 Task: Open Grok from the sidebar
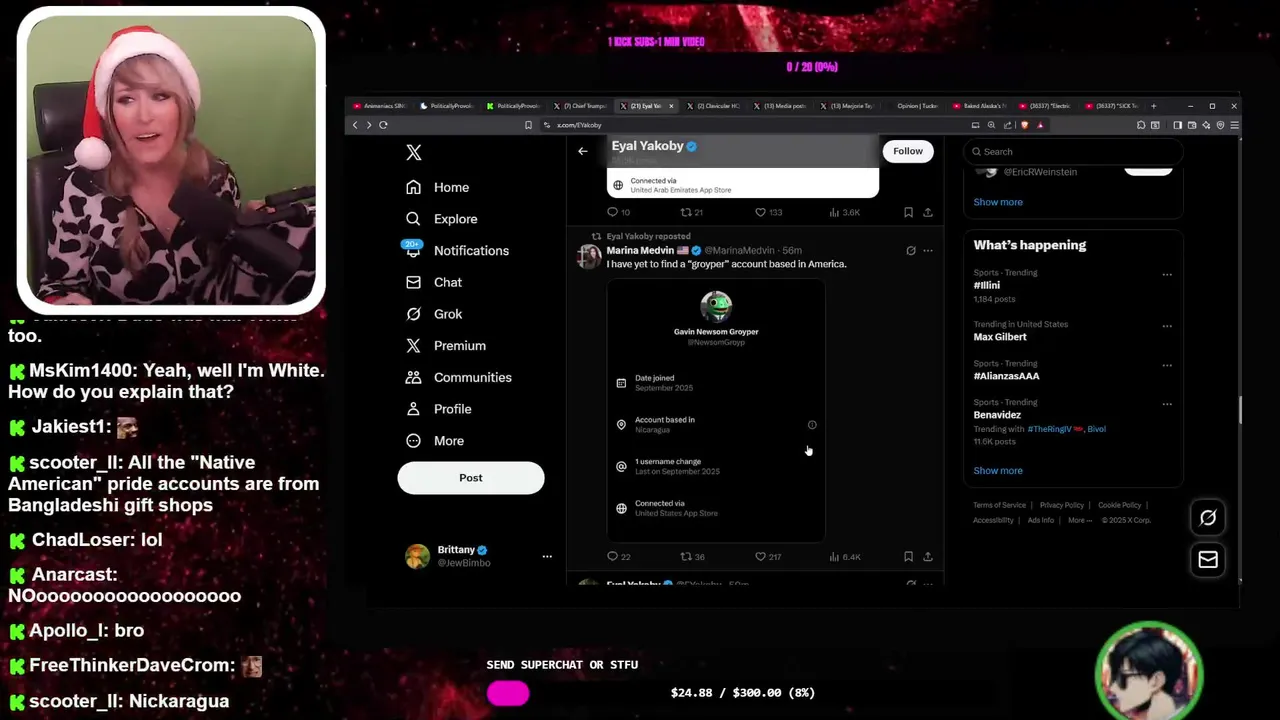[434, 314]
